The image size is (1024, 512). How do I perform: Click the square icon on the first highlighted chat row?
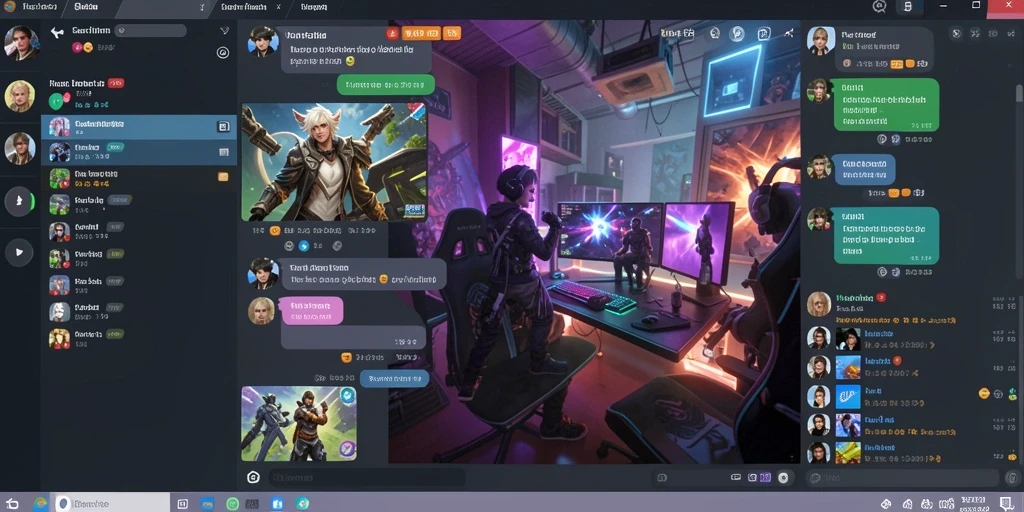[x=223, y=127]
